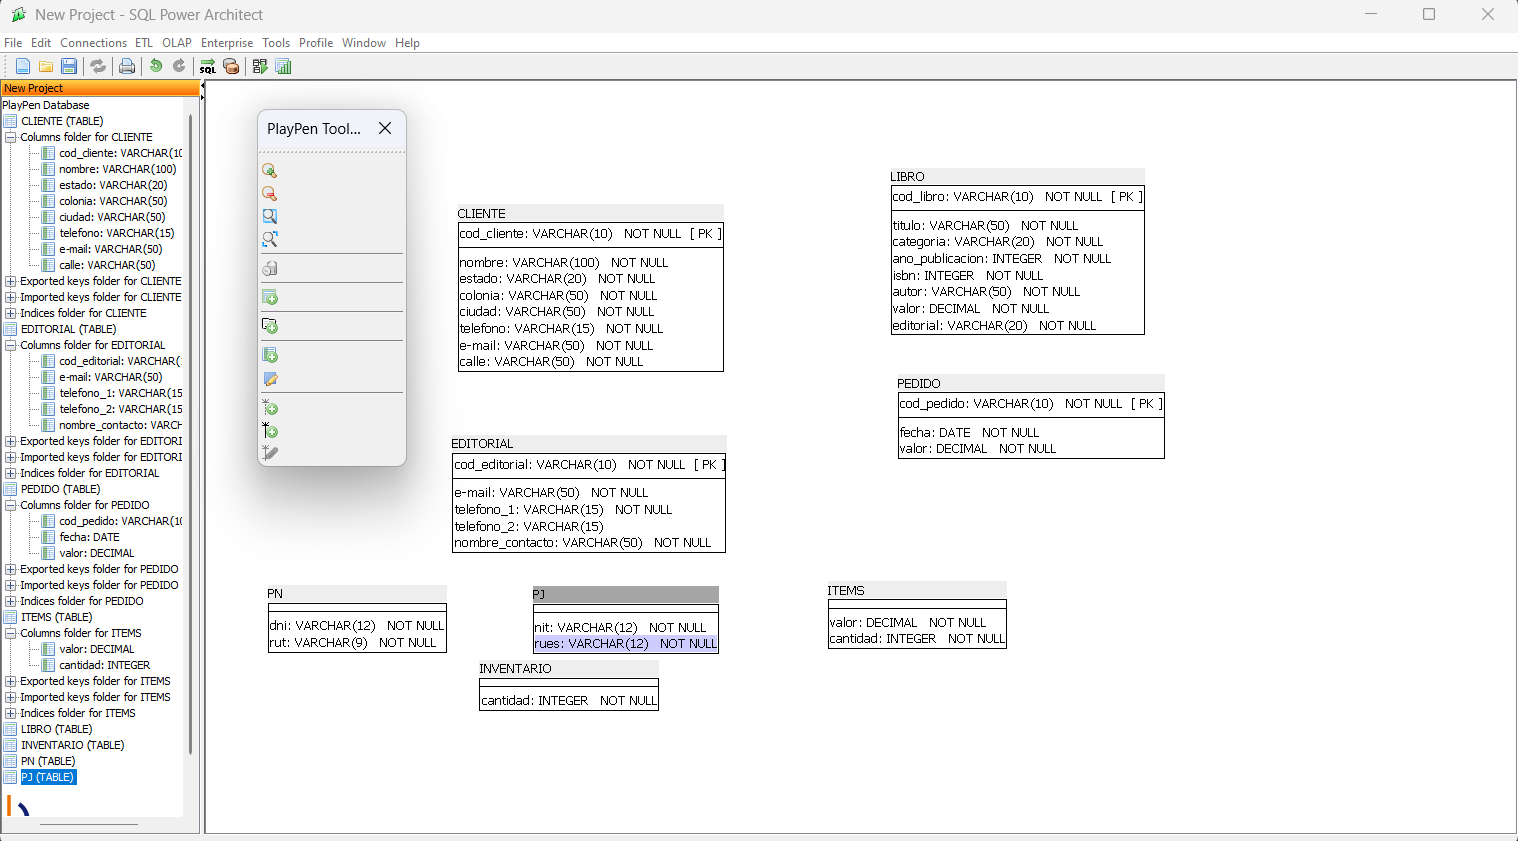Print the diagram using the printer icon
Screen dimensions: 1518x841
(127, 66)
